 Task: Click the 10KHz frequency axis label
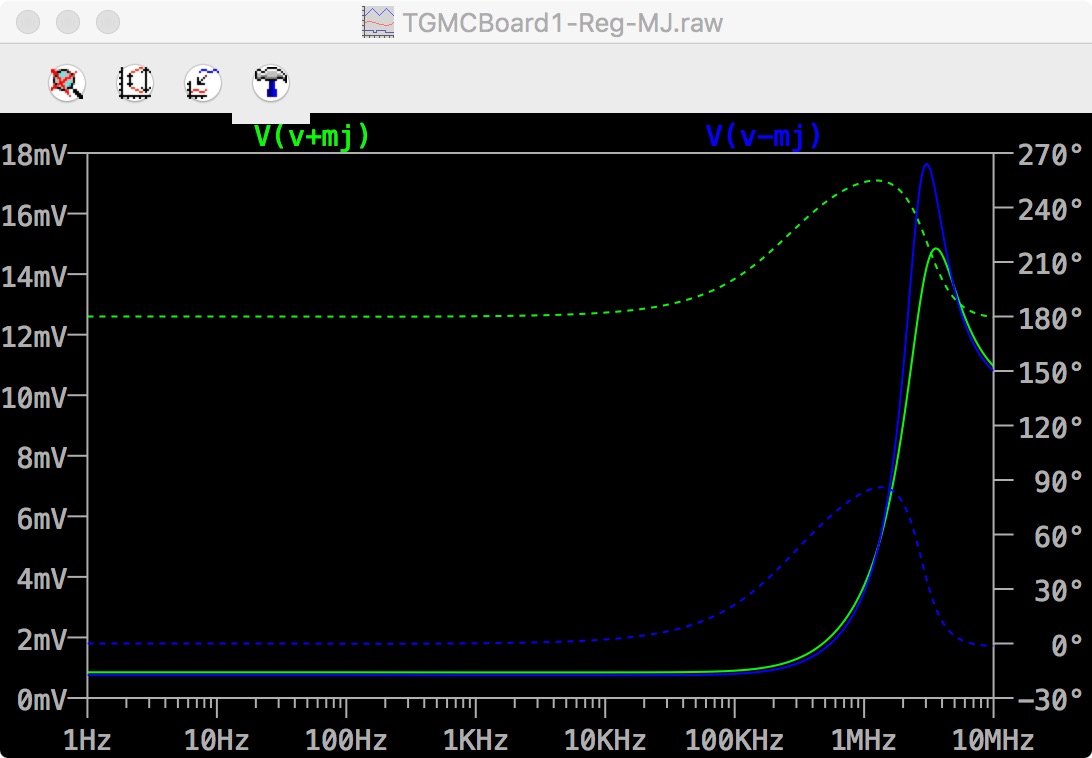click(x=604, y=739)
